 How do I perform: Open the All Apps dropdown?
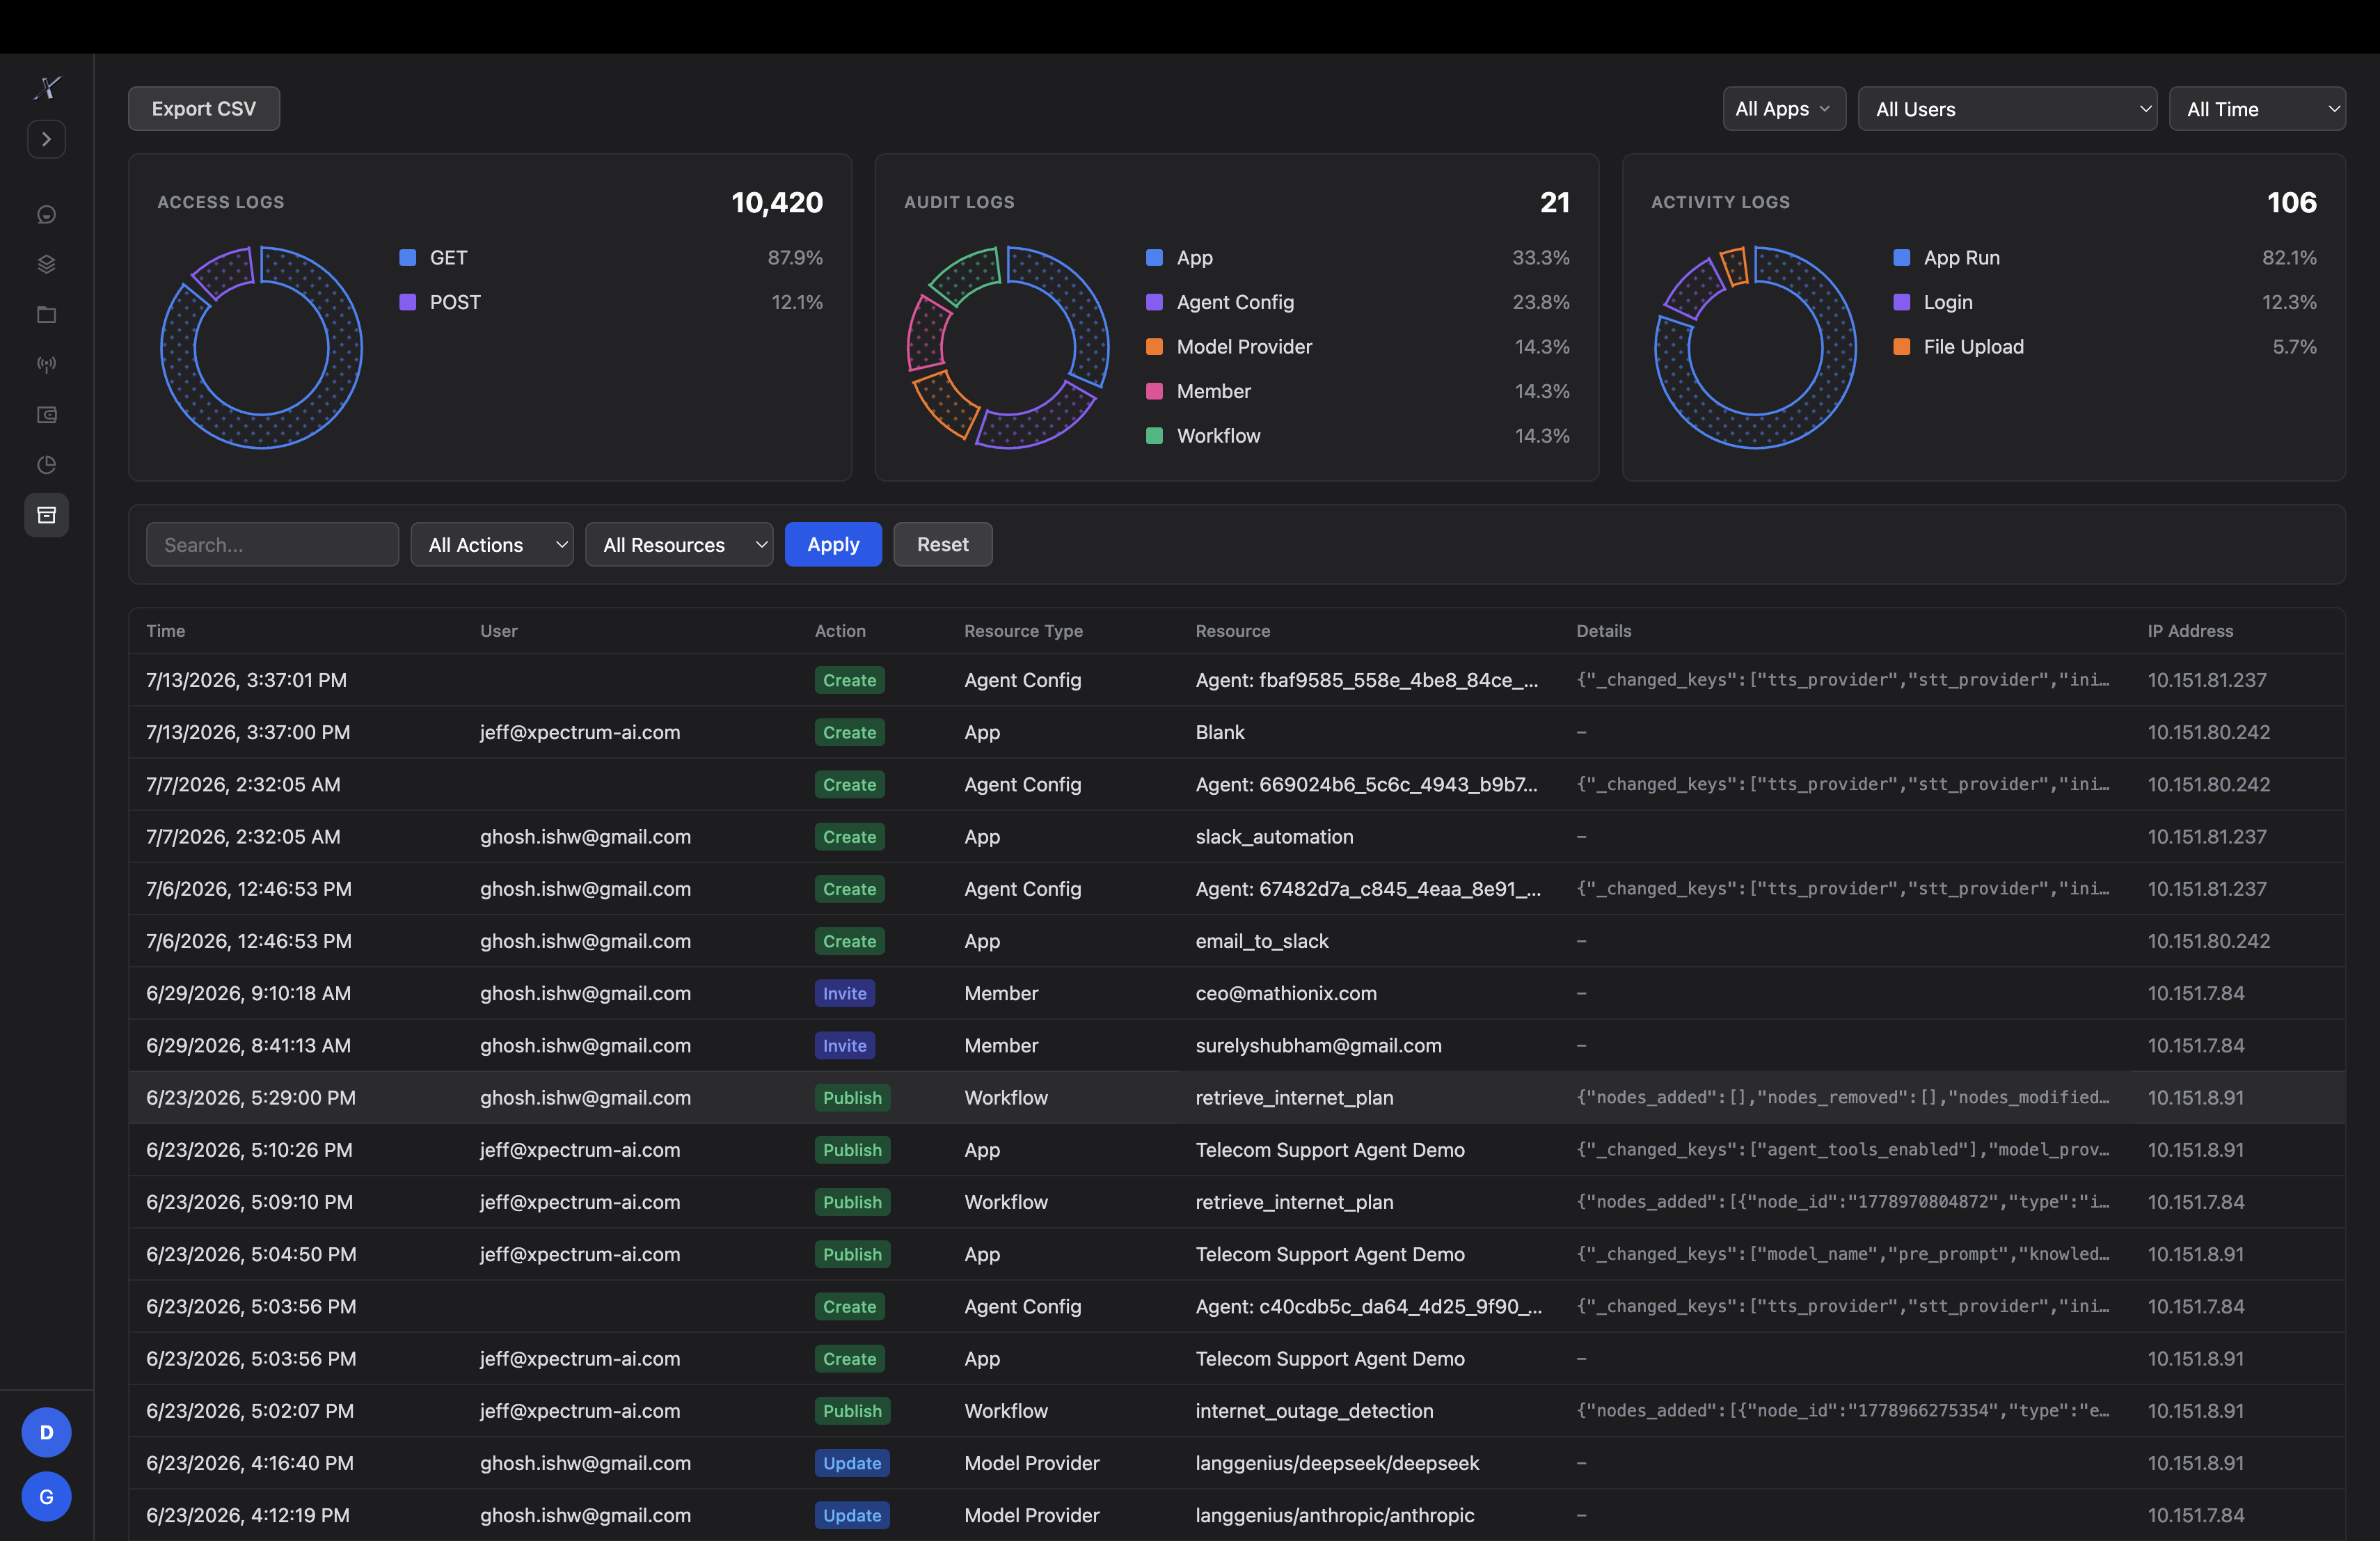1783,109
